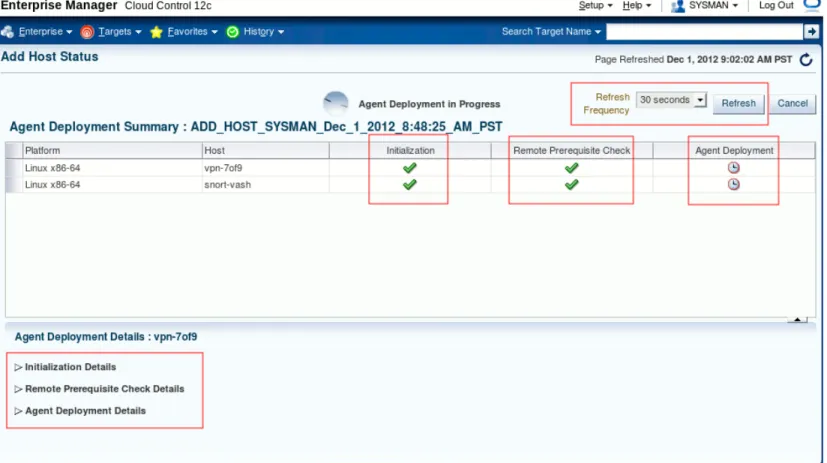Click the Refresh button
827x463 pixels.
coord(738,103)
